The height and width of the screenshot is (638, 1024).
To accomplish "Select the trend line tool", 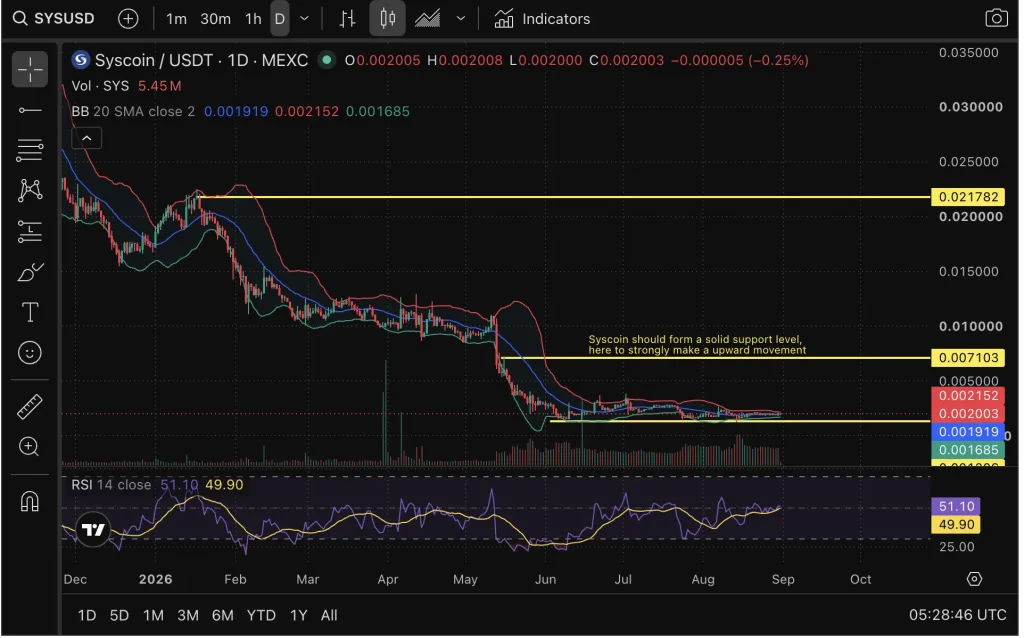I will click(29, 110).
